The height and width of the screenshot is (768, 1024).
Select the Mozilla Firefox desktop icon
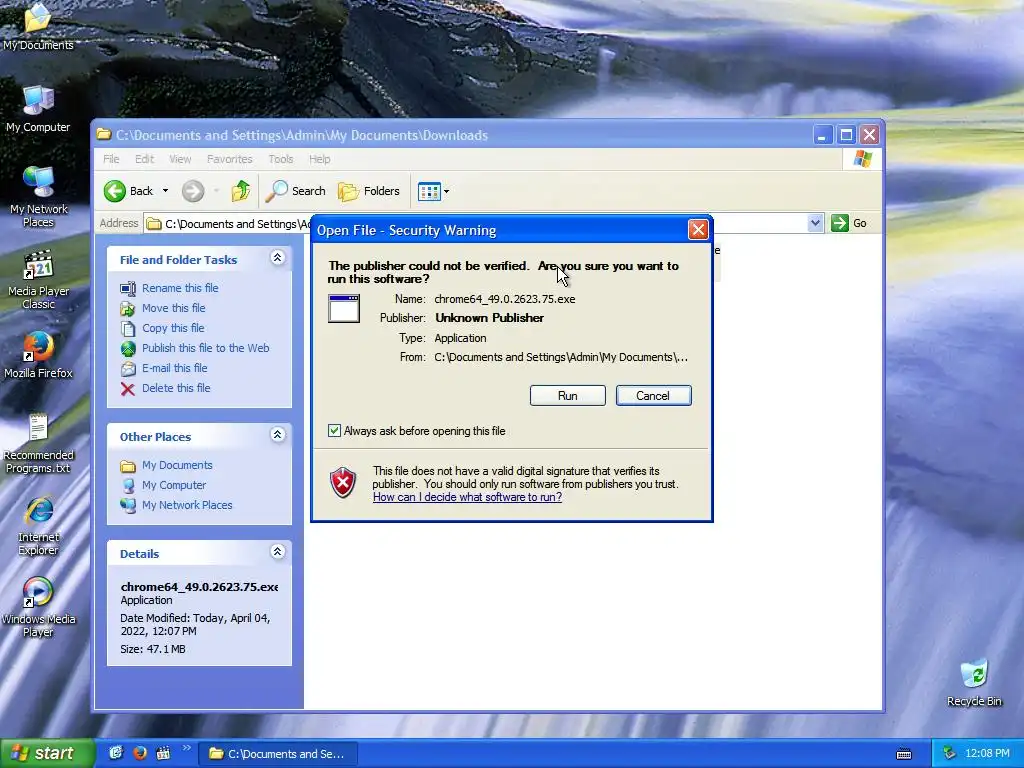[39, 355]
